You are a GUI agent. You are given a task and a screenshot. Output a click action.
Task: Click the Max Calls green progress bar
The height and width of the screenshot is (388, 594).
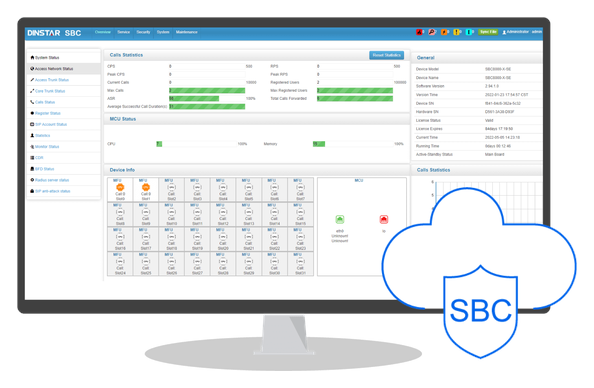coord(207,91)
